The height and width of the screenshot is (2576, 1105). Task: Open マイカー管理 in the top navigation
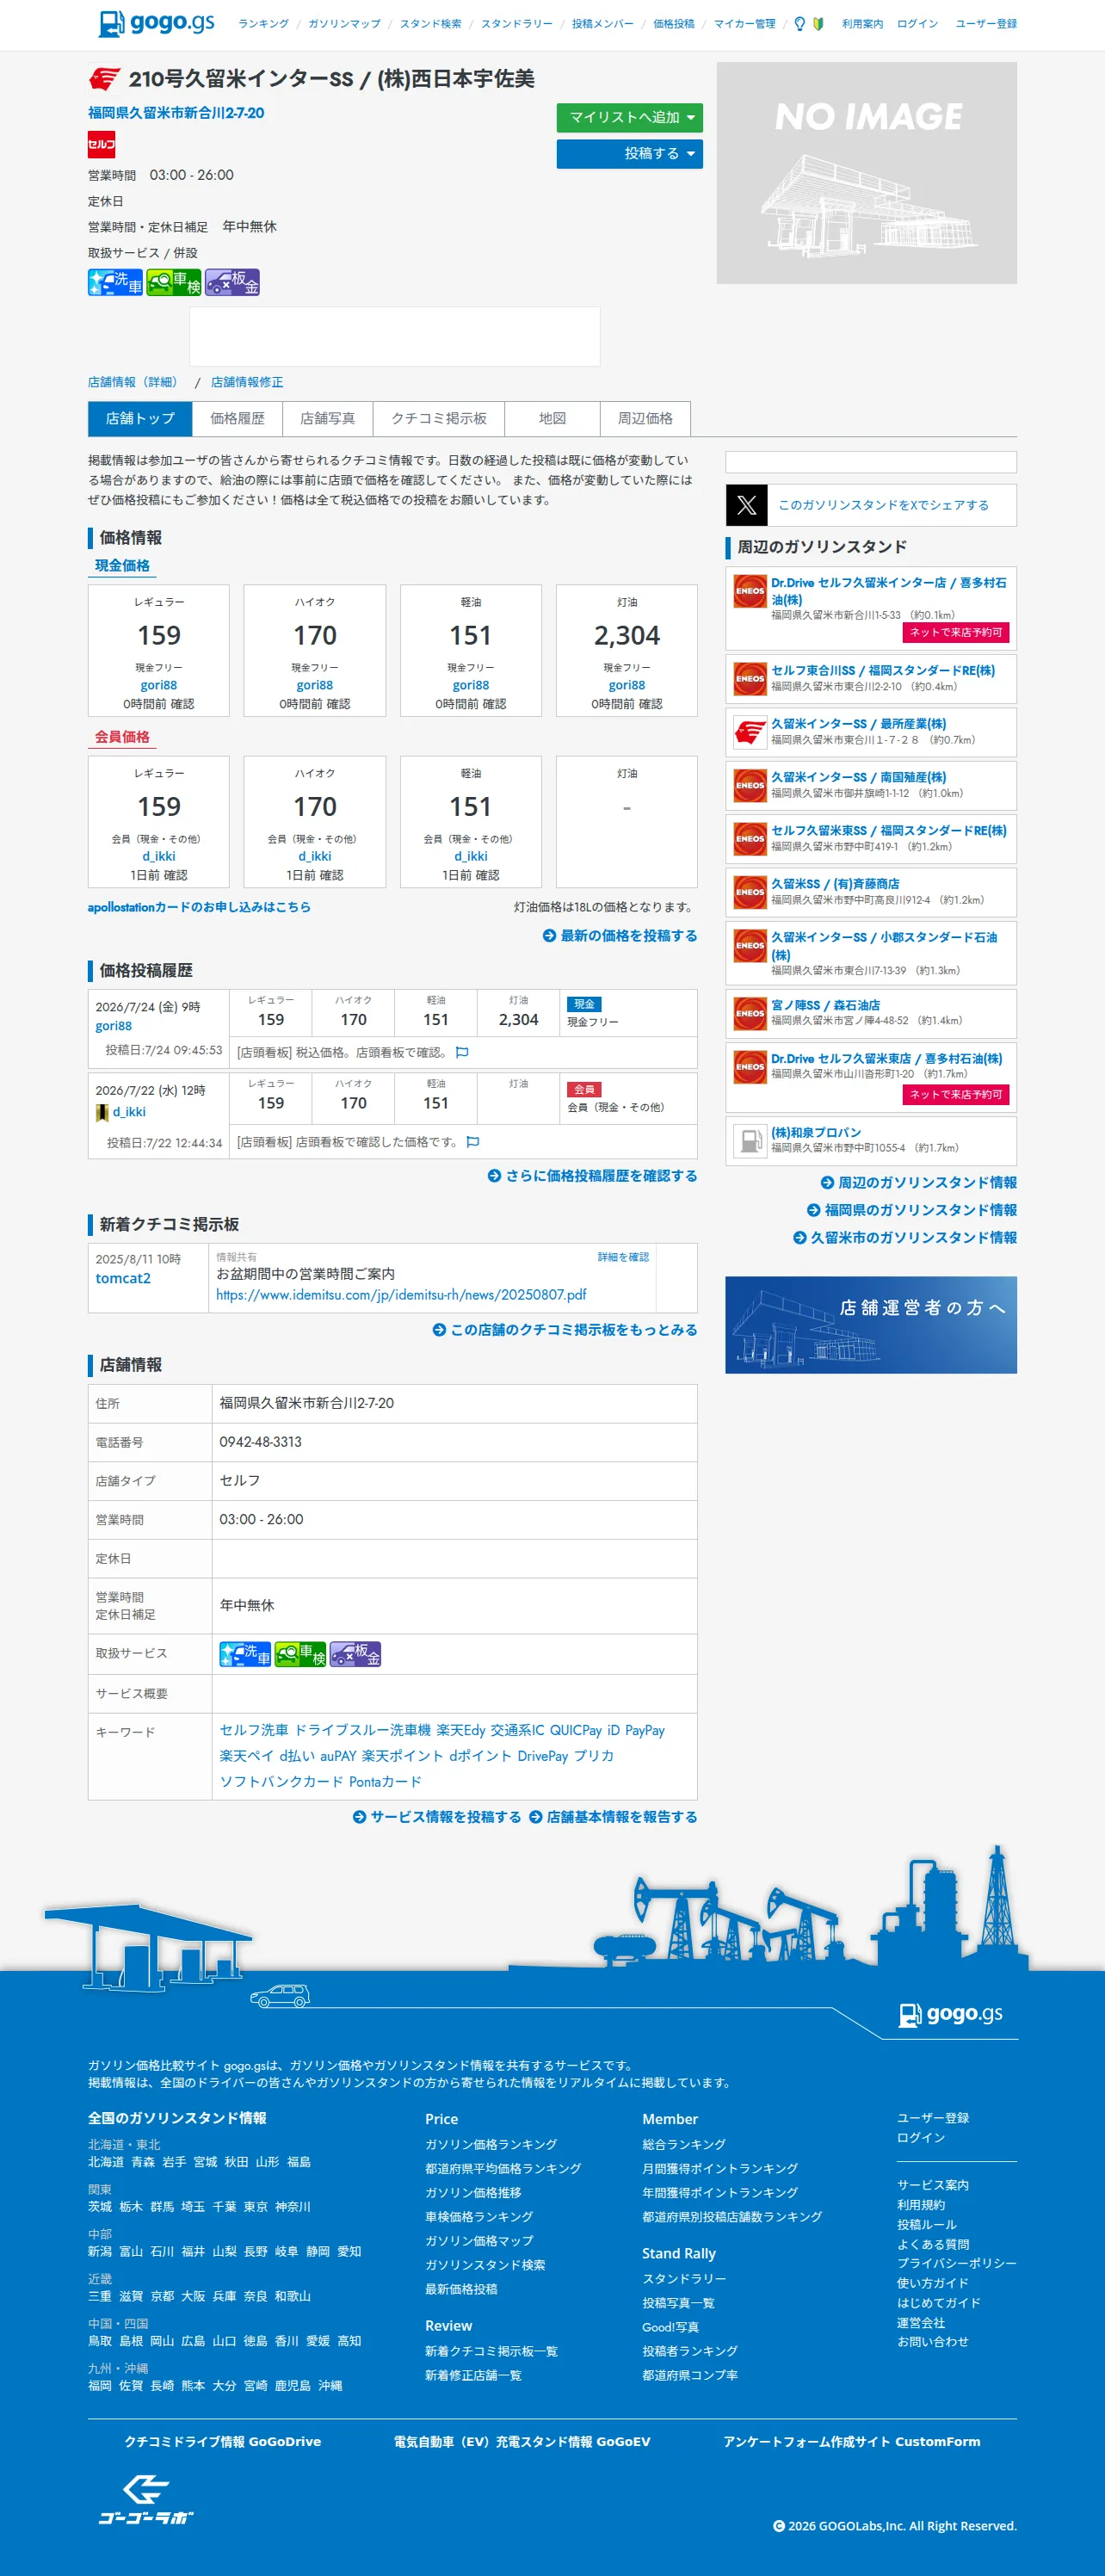(744, 24)
